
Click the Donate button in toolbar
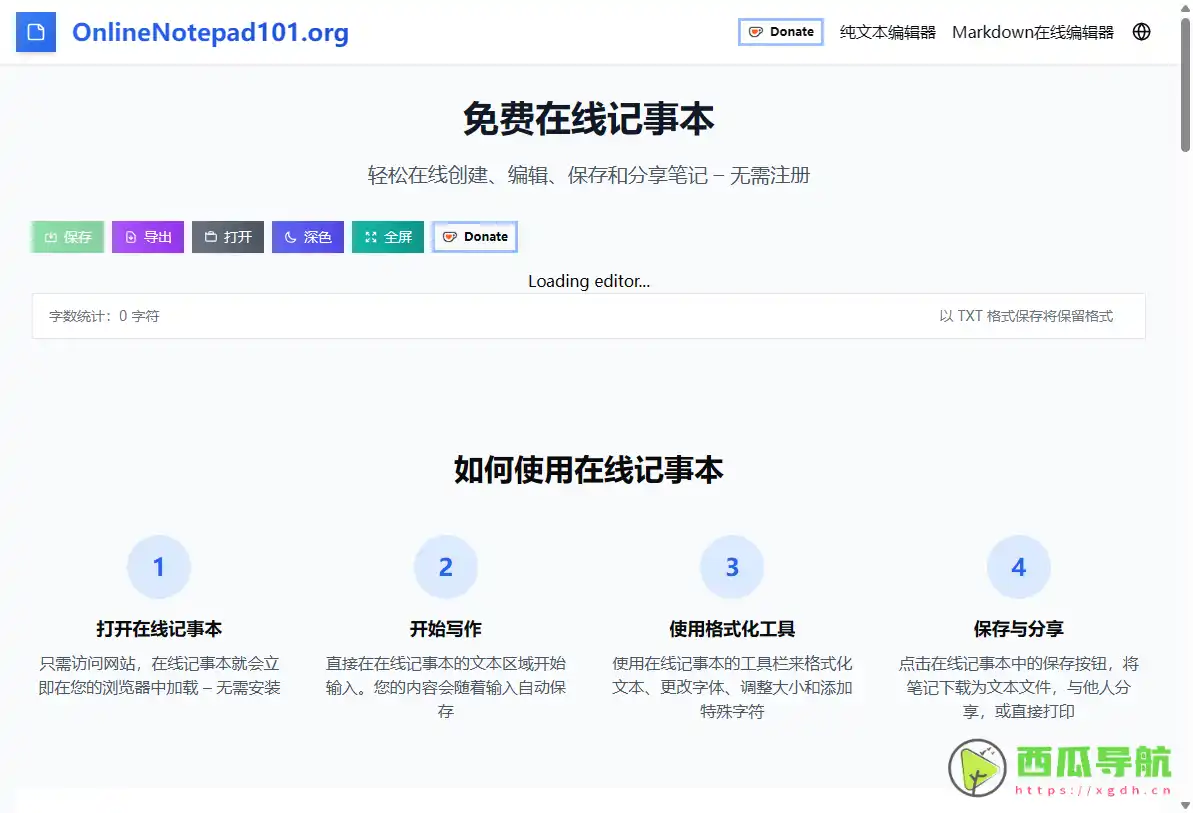point(475,237)
